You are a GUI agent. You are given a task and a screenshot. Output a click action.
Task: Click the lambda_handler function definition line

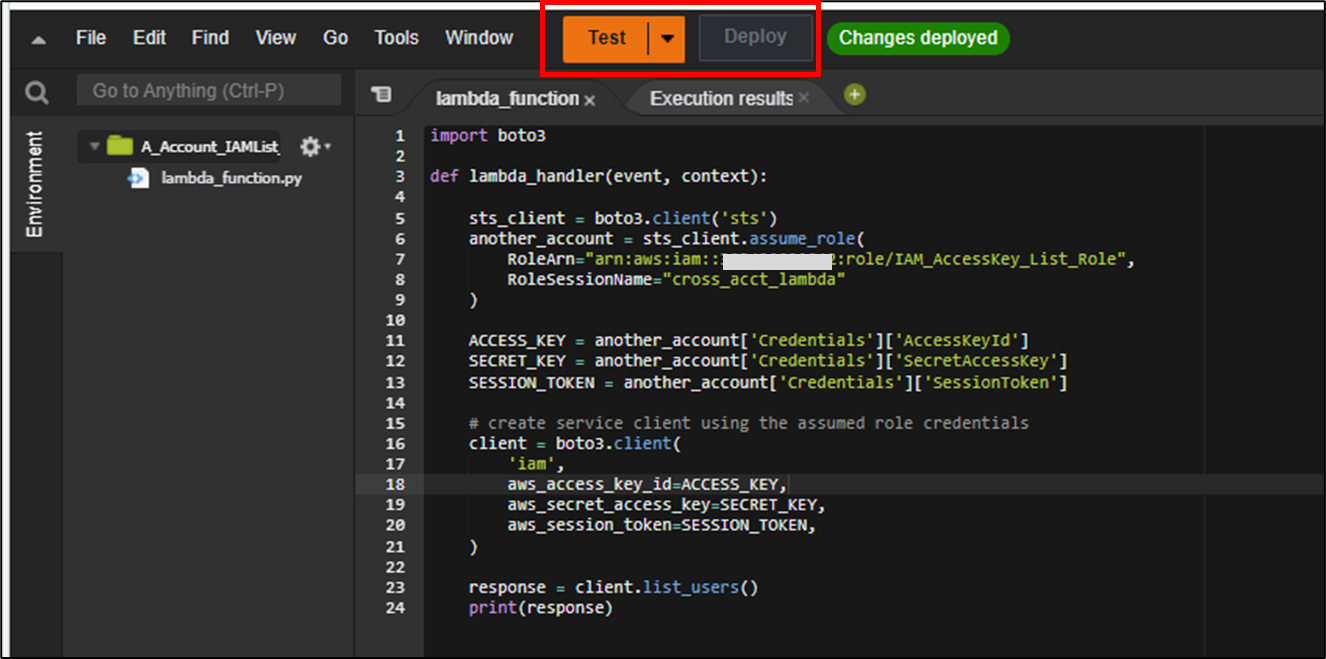598,176
